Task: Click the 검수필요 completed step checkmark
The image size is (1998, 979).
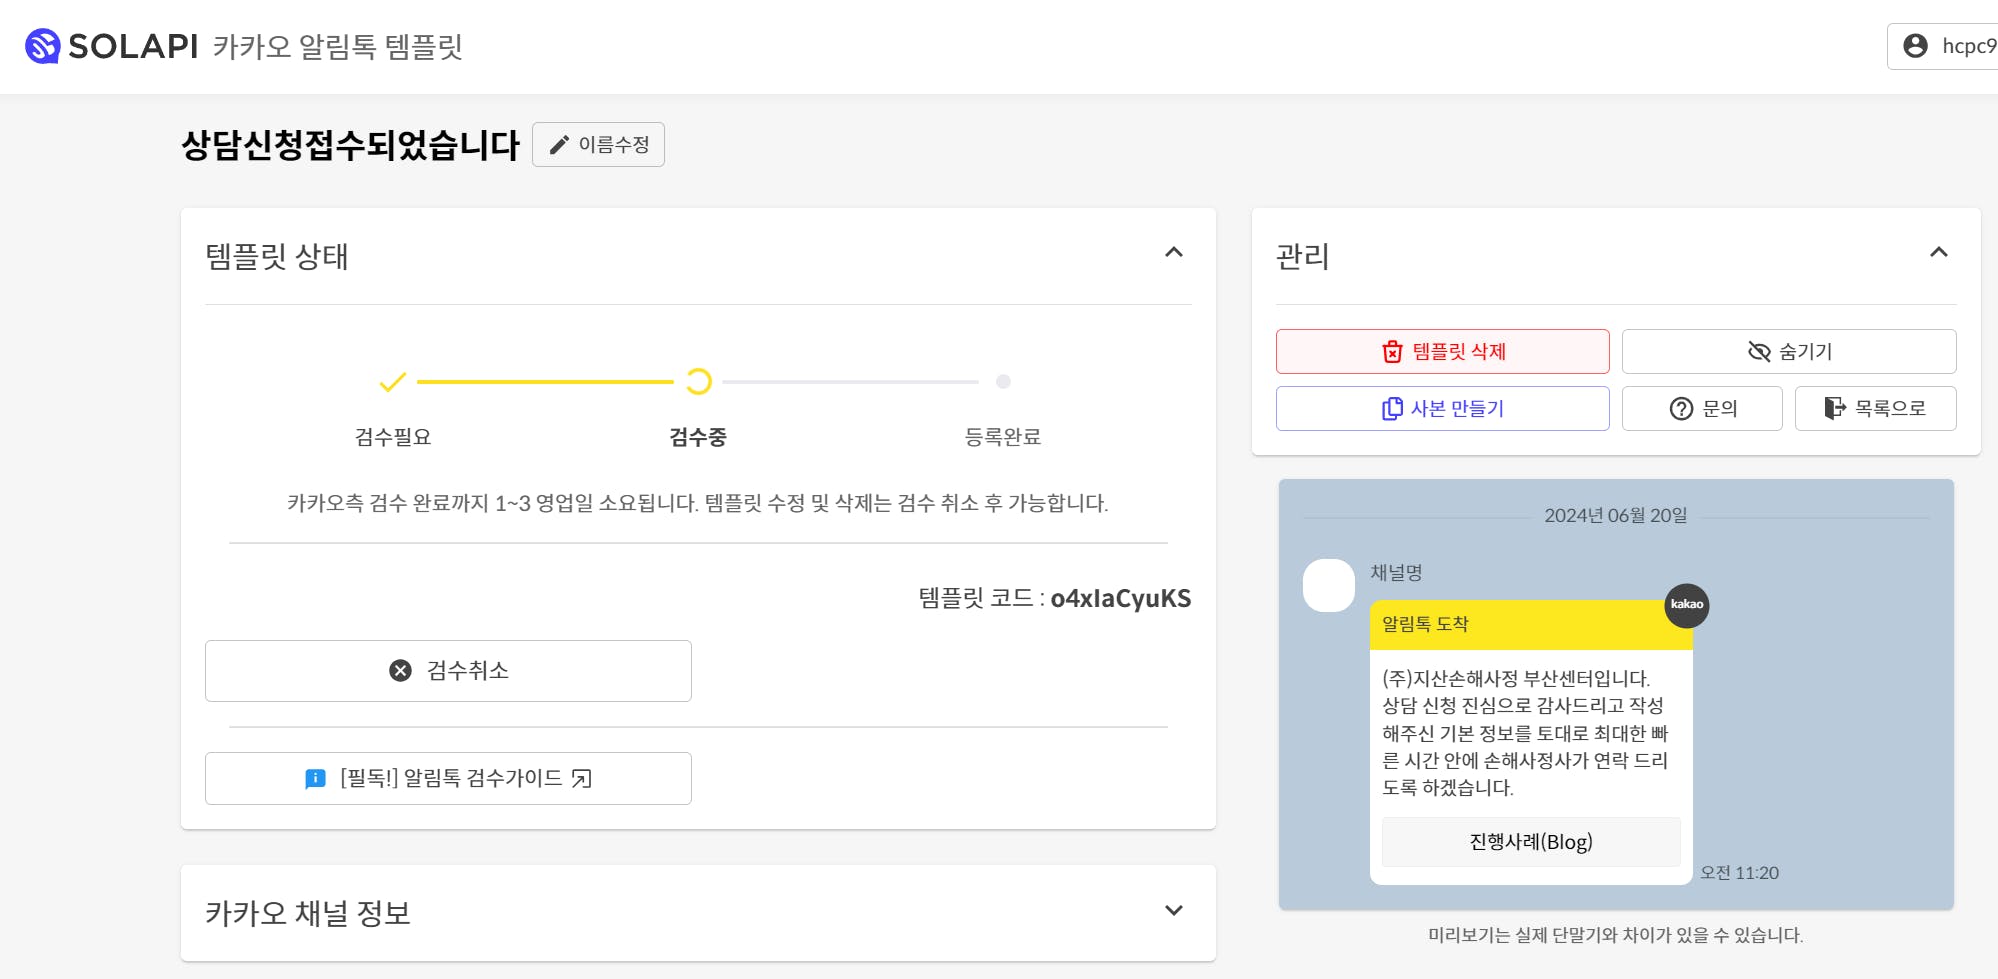Action: [393, 382]
